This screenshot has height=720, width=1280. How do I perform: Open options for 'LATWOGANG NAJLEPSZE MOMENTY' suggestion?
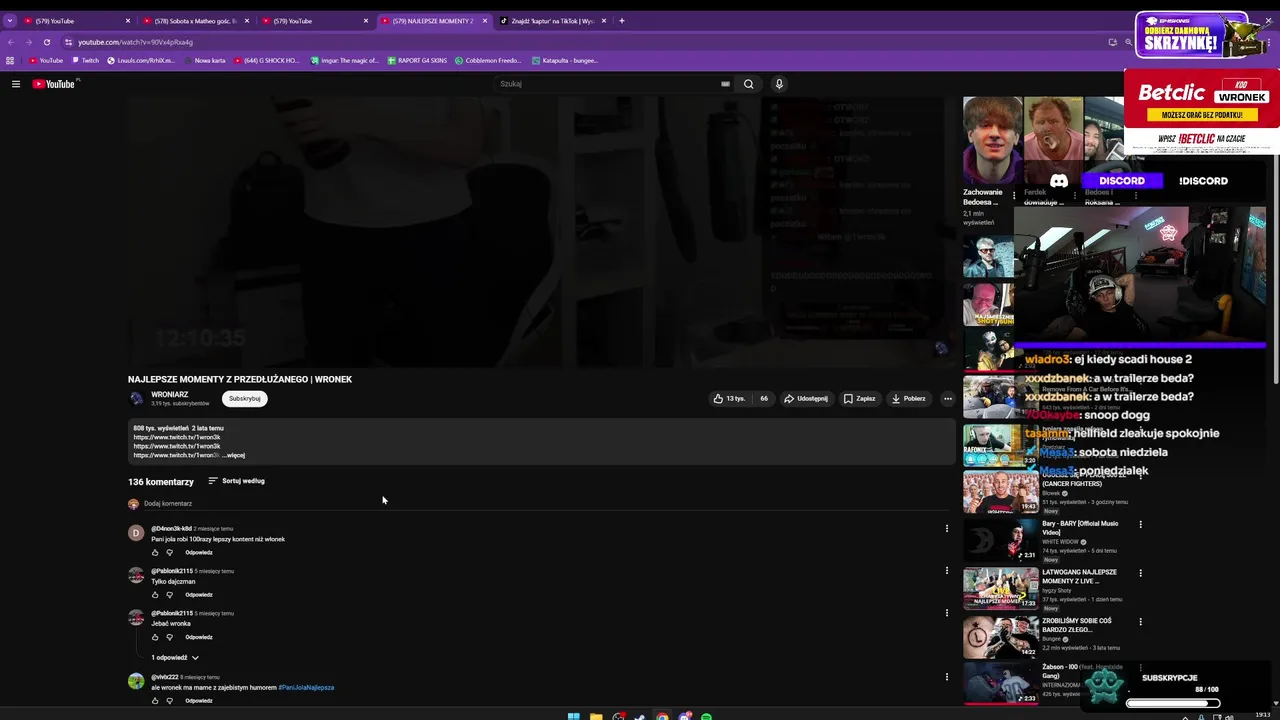[1140, 573]
